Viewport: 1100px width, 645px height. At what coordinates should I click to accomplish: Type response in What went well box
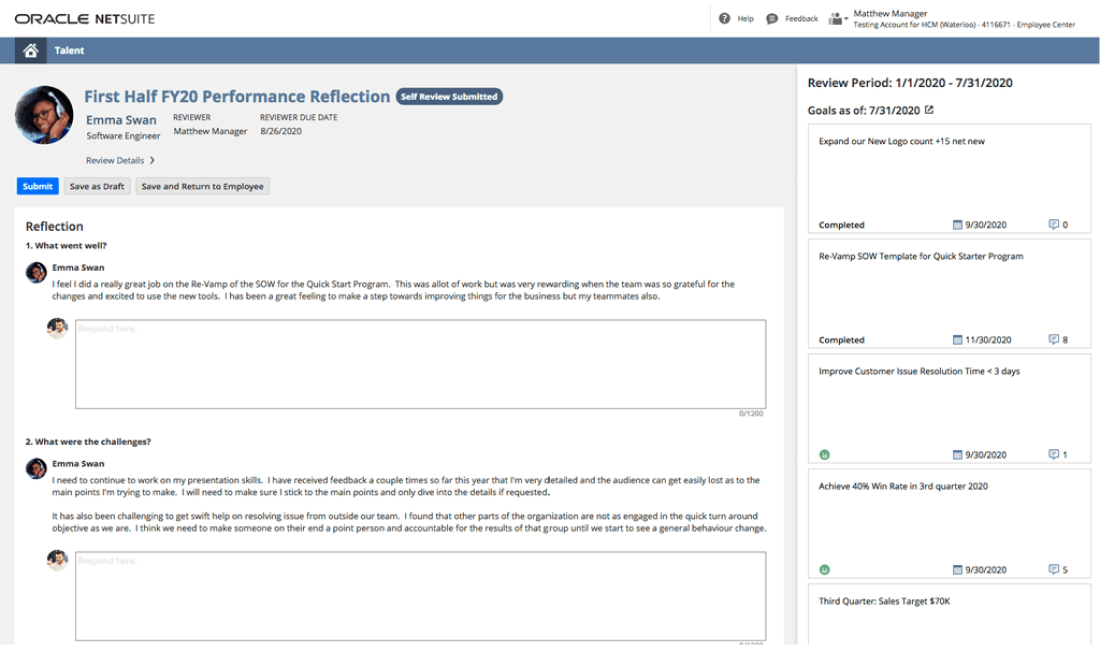pos(420,364)
